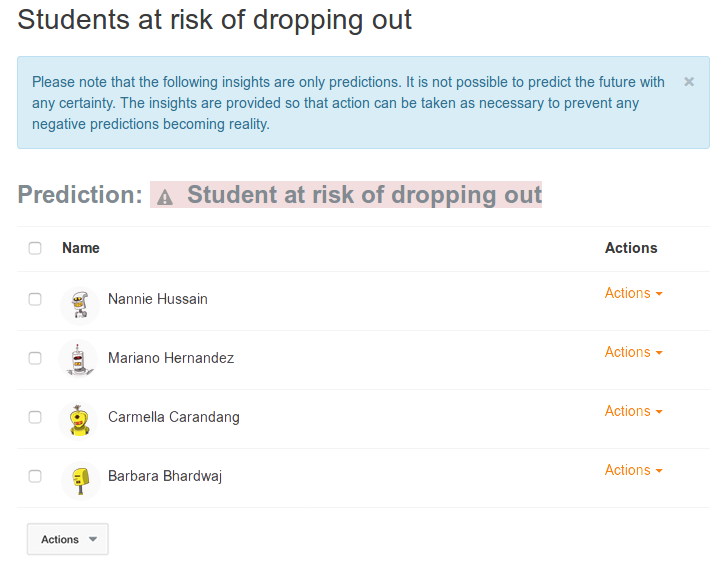Select Mariano Hernandez's row checkbox
Viewport: 721px width, 570px height.
tap(35, 358)
